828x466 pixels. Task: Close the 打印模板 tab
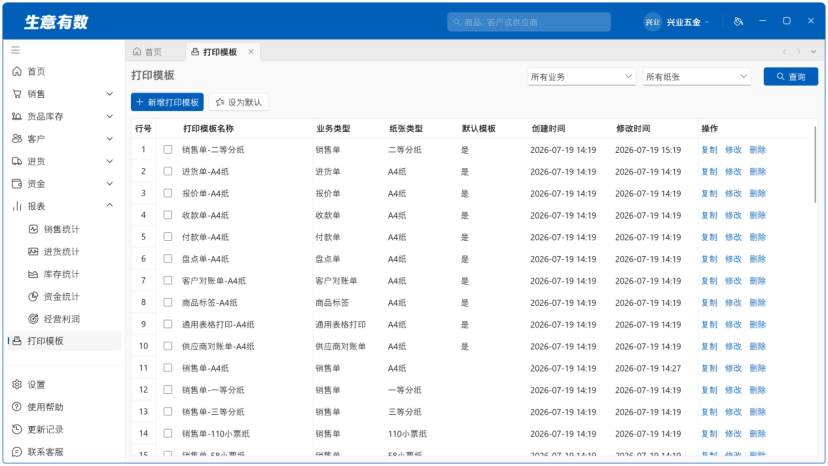[x=251, y=52]
